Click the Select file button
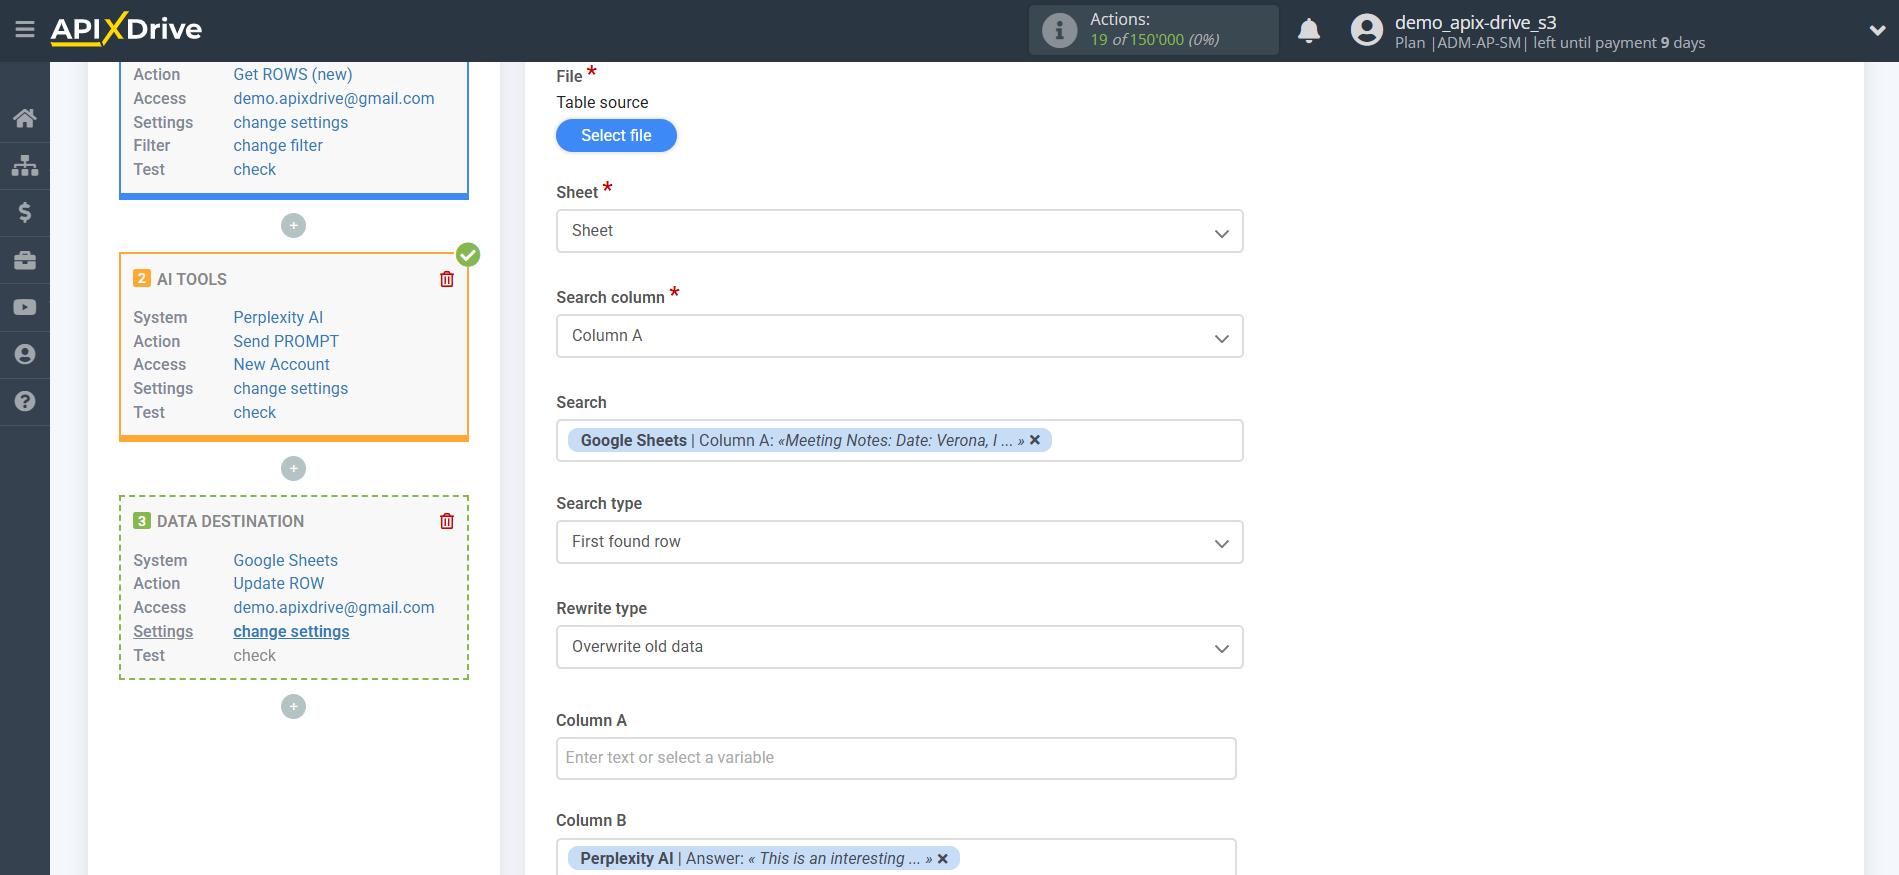This screenshot has height=875, width=1899. (616, 135)
